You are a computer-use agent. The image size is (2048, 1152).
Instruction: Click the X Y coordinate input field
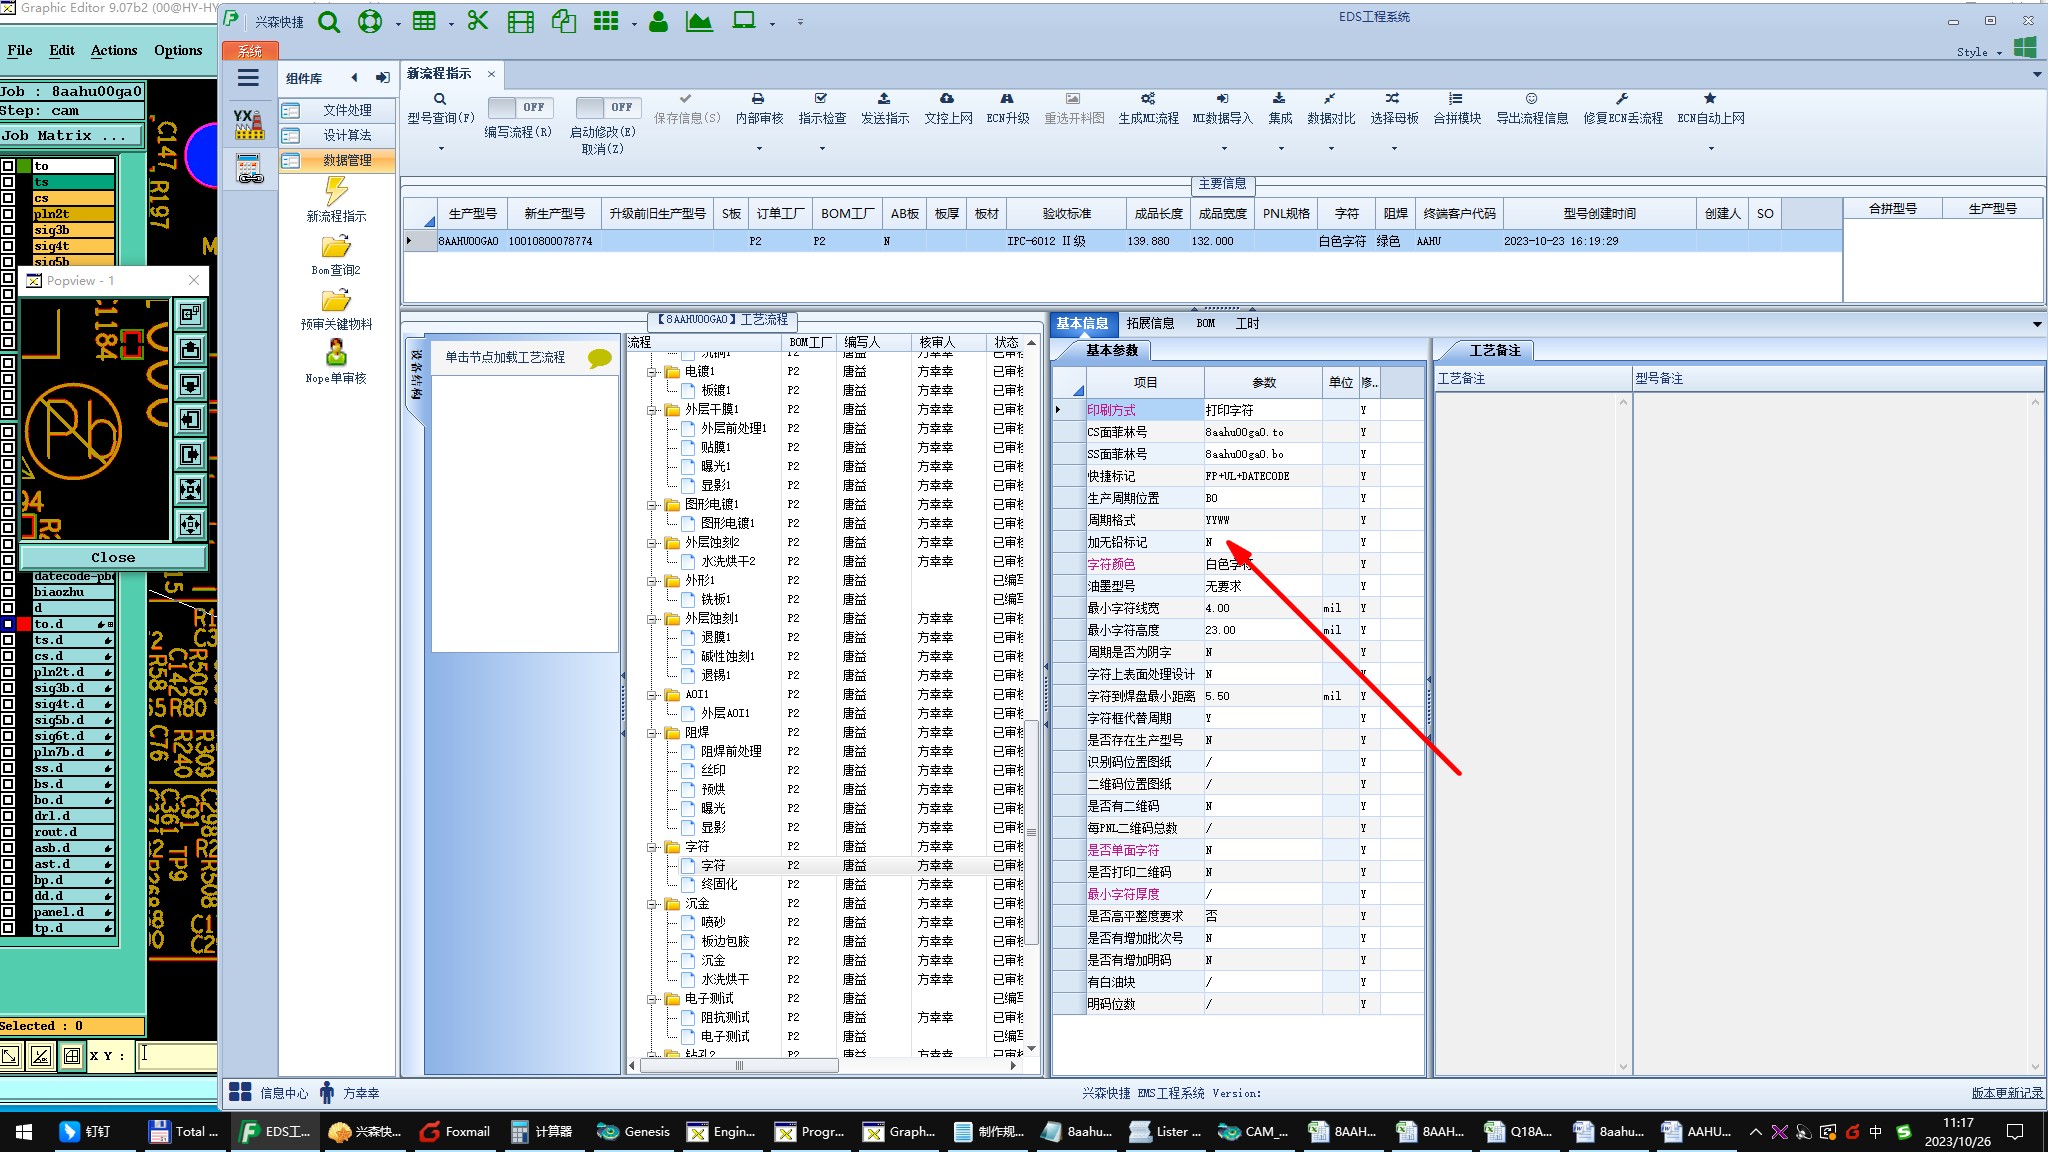(x=177, y=1055)
